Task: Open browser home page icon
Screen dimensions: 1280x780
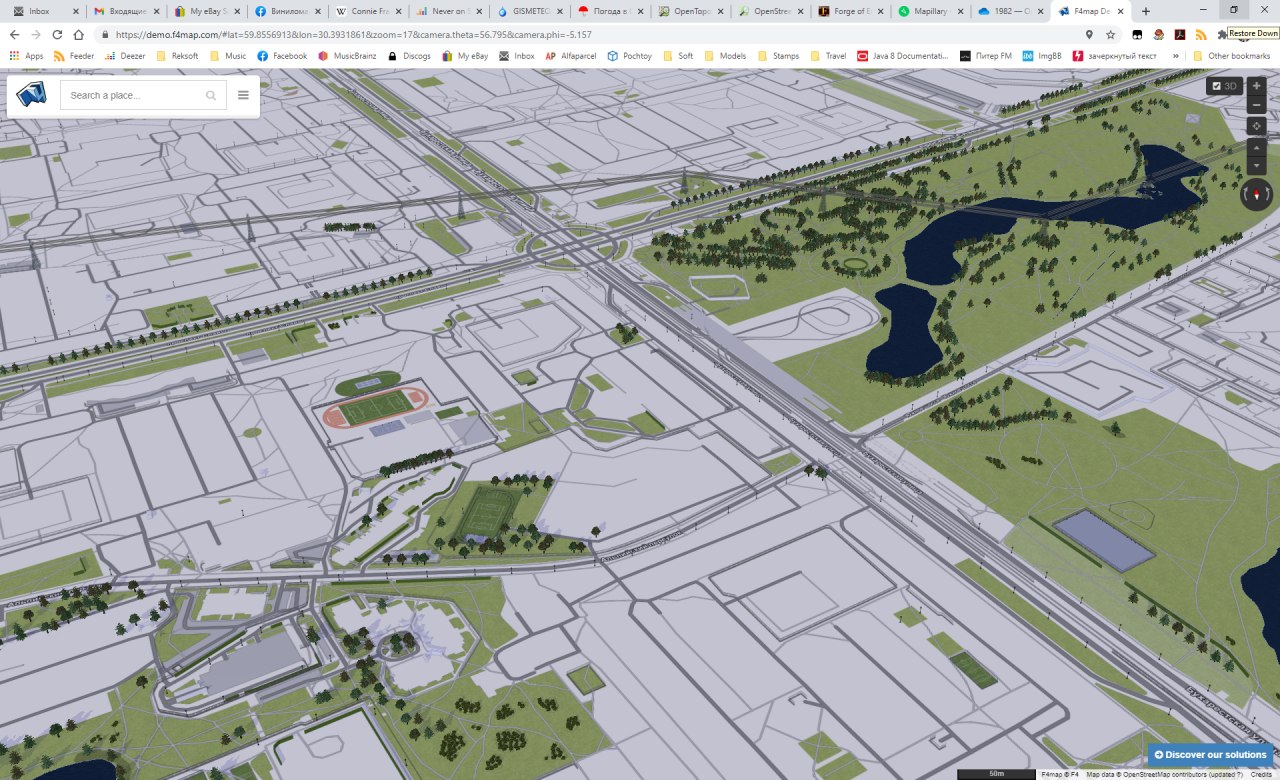Action: click(x=78, y=34)
